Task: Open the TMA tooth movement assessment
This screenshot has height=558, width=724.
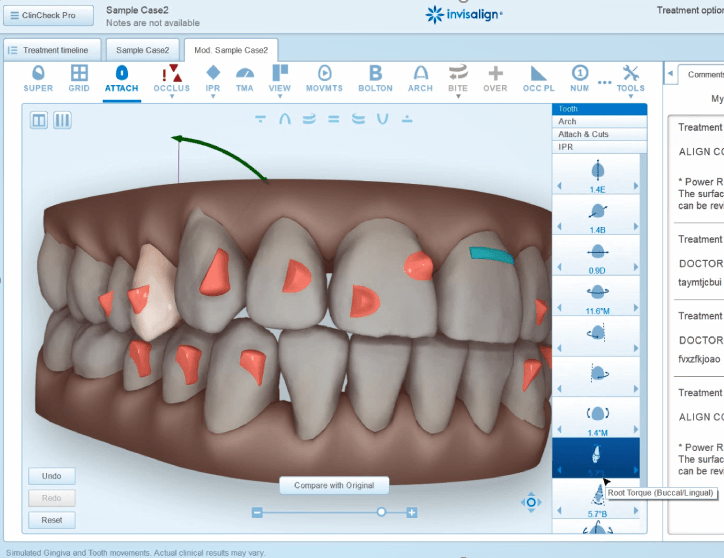Action: [x=245, y=79]
